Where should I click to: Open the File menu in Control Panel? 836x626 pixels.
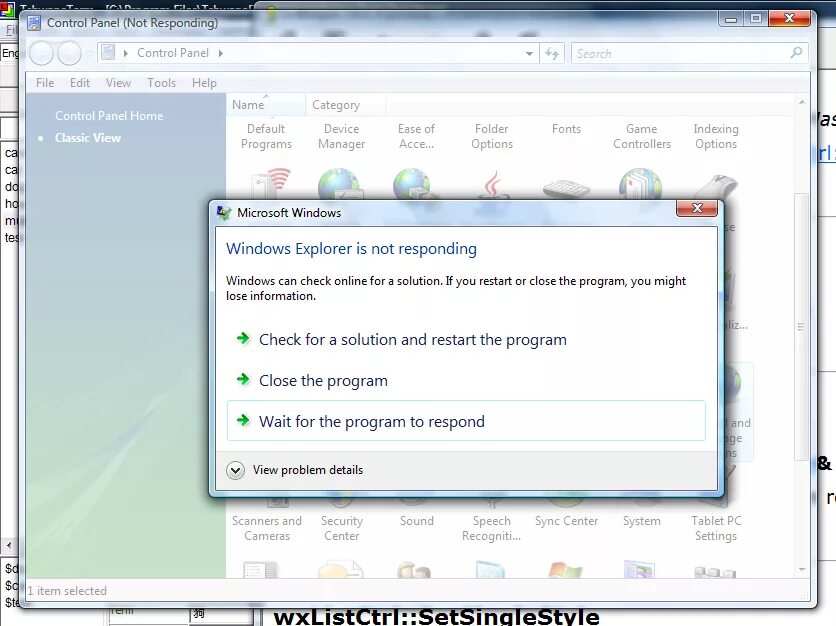pos(45,83)
